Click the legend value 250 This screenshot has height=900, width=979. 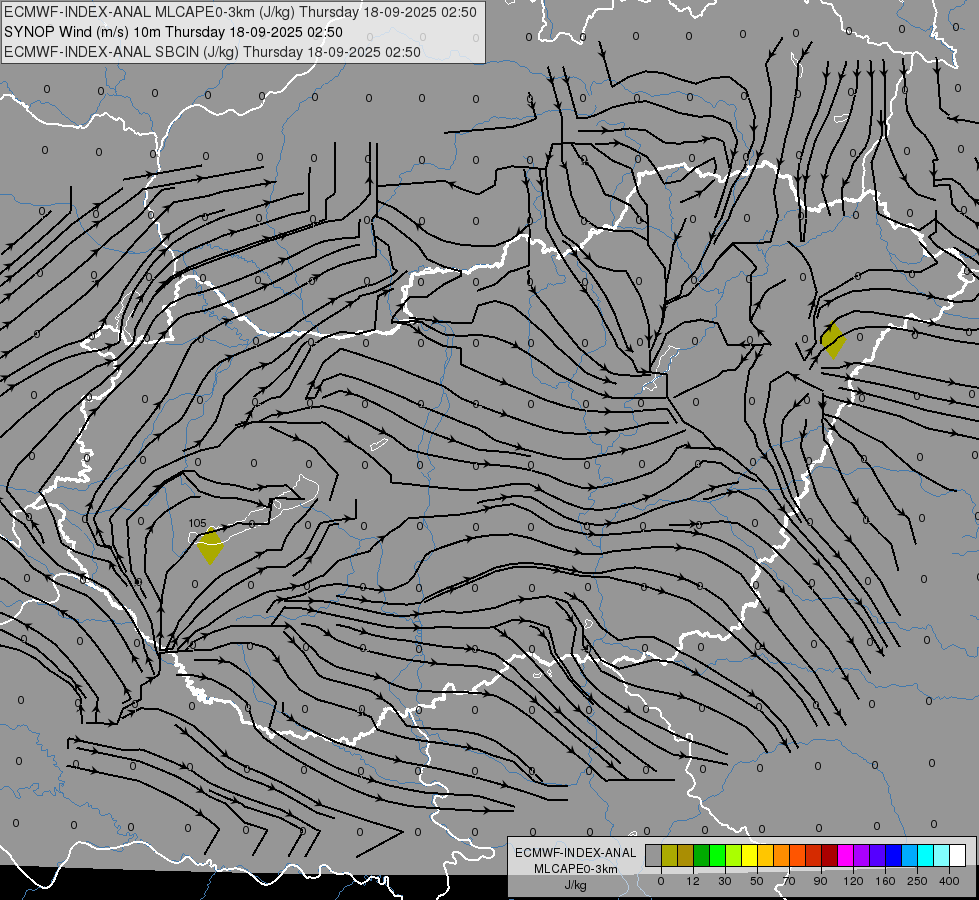917,881
